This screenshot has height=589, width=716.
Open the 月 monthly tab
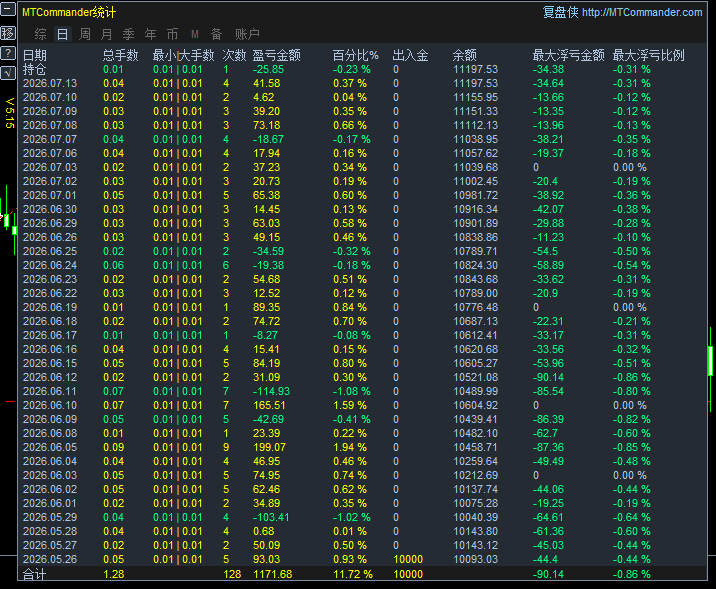click(106, 34)
